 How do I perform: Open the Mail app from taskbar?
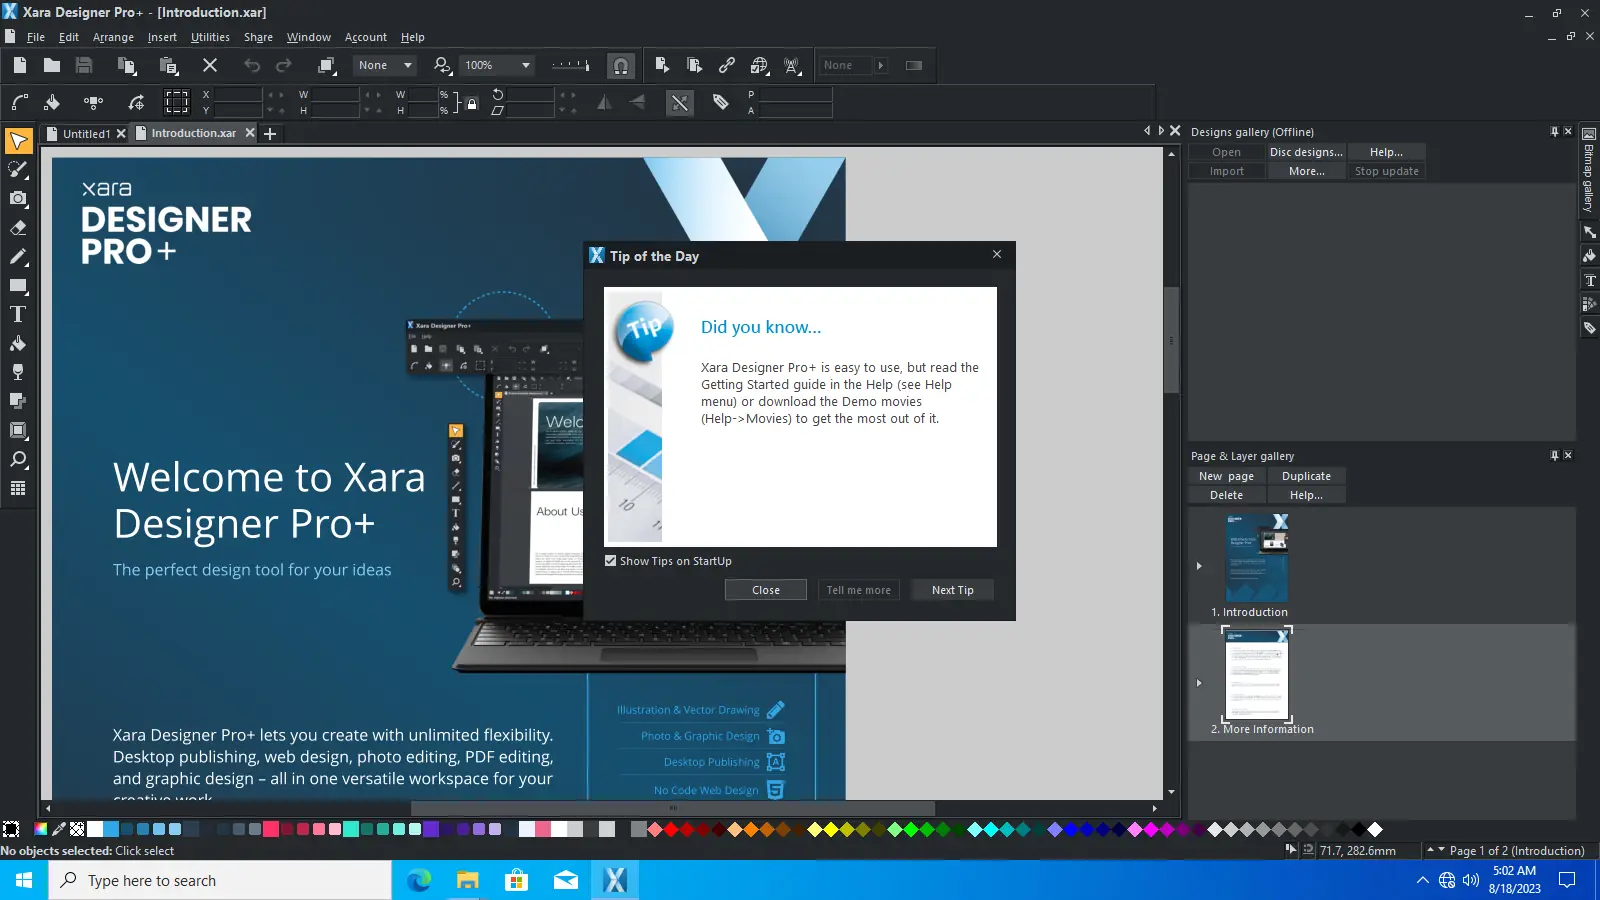pos(566,880)
